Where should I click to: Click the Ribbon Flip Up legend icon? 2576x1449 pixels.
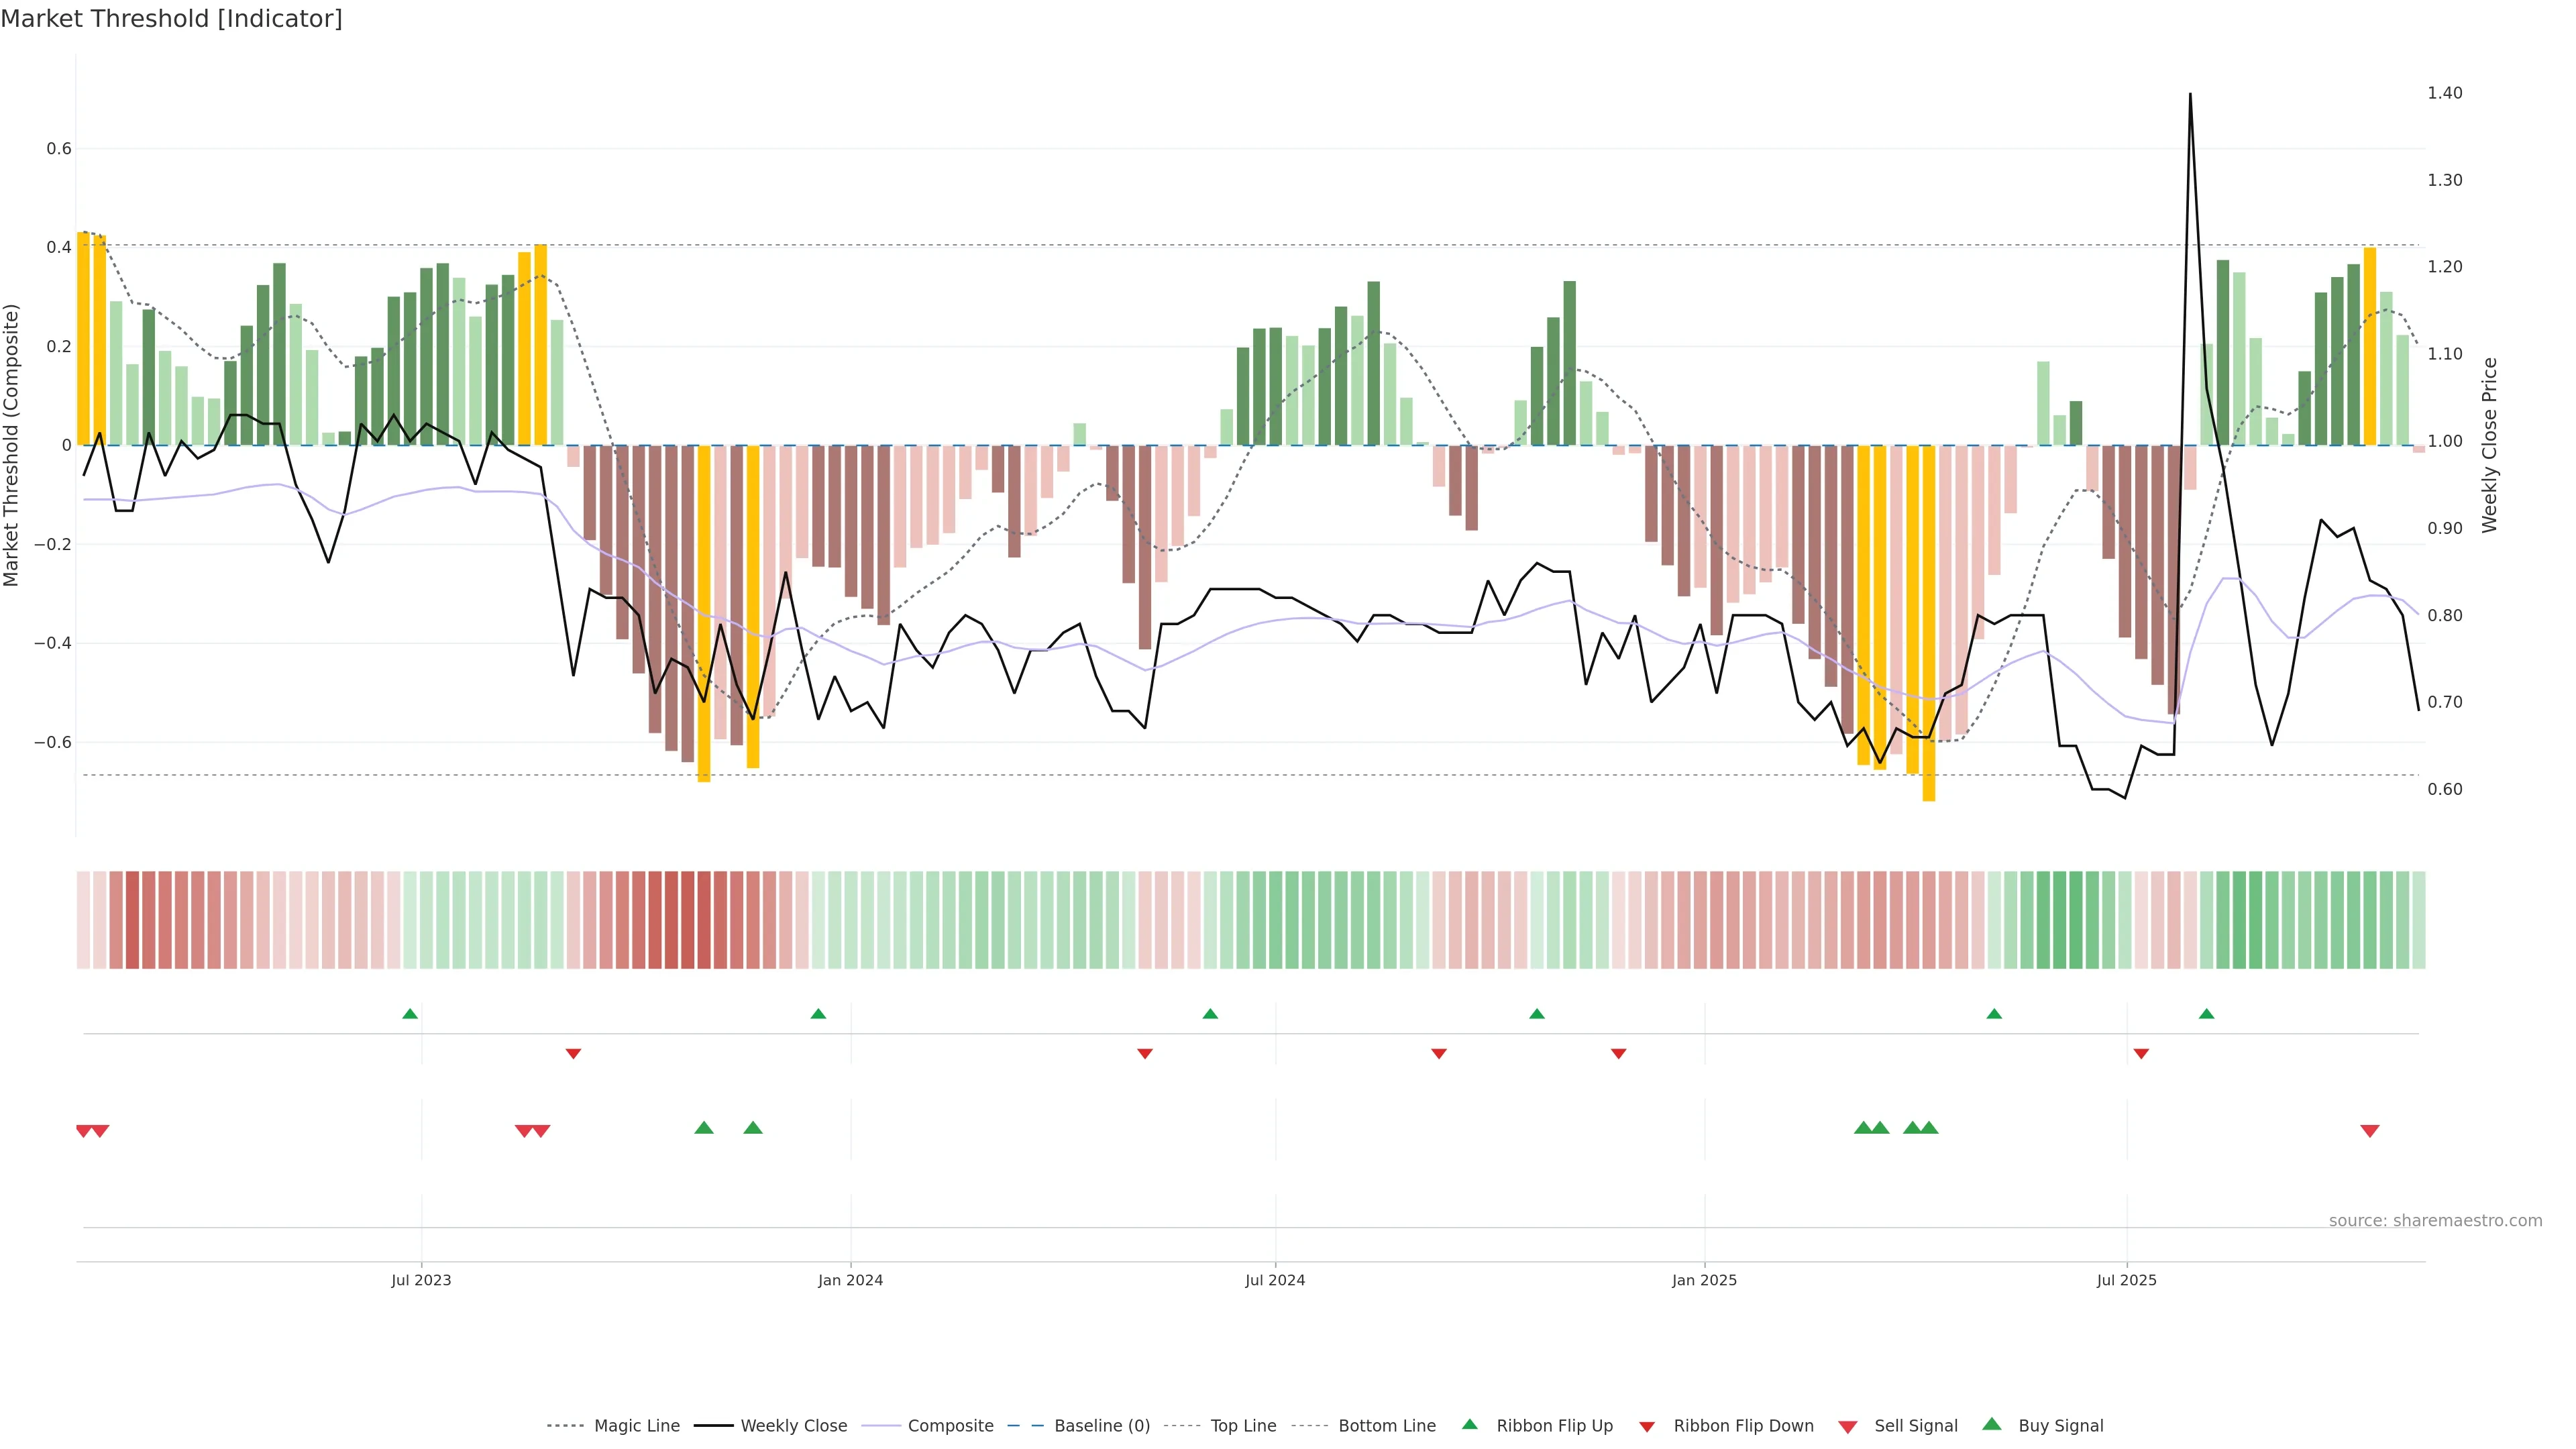(1469, 1424)
